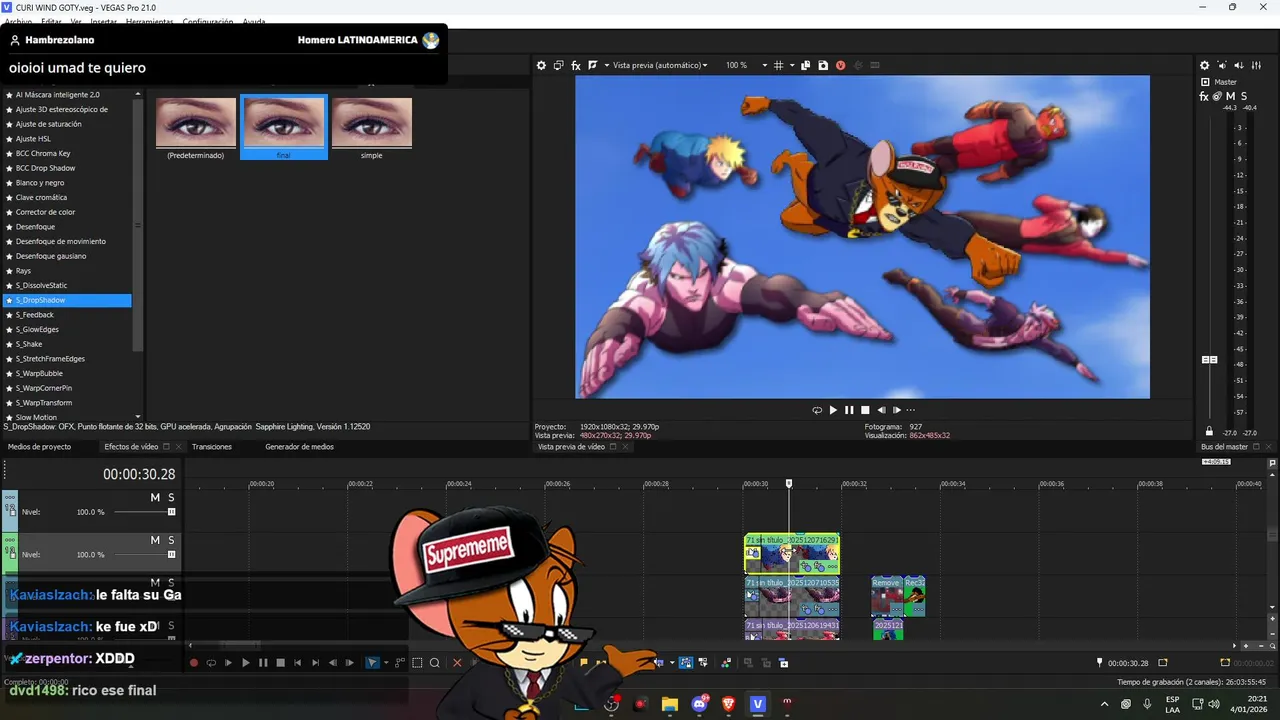Toggle auto ripple in timeline toolbar

pyautogui.click(x=657, y=662)
